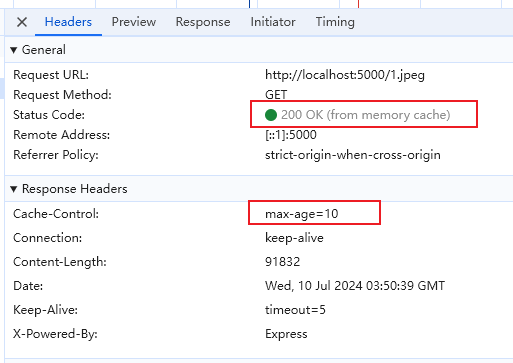Image resolution: width=513 pixels, height=363 pixels.
Task: Click the Referrer Policy label
Action: (56, 155)
